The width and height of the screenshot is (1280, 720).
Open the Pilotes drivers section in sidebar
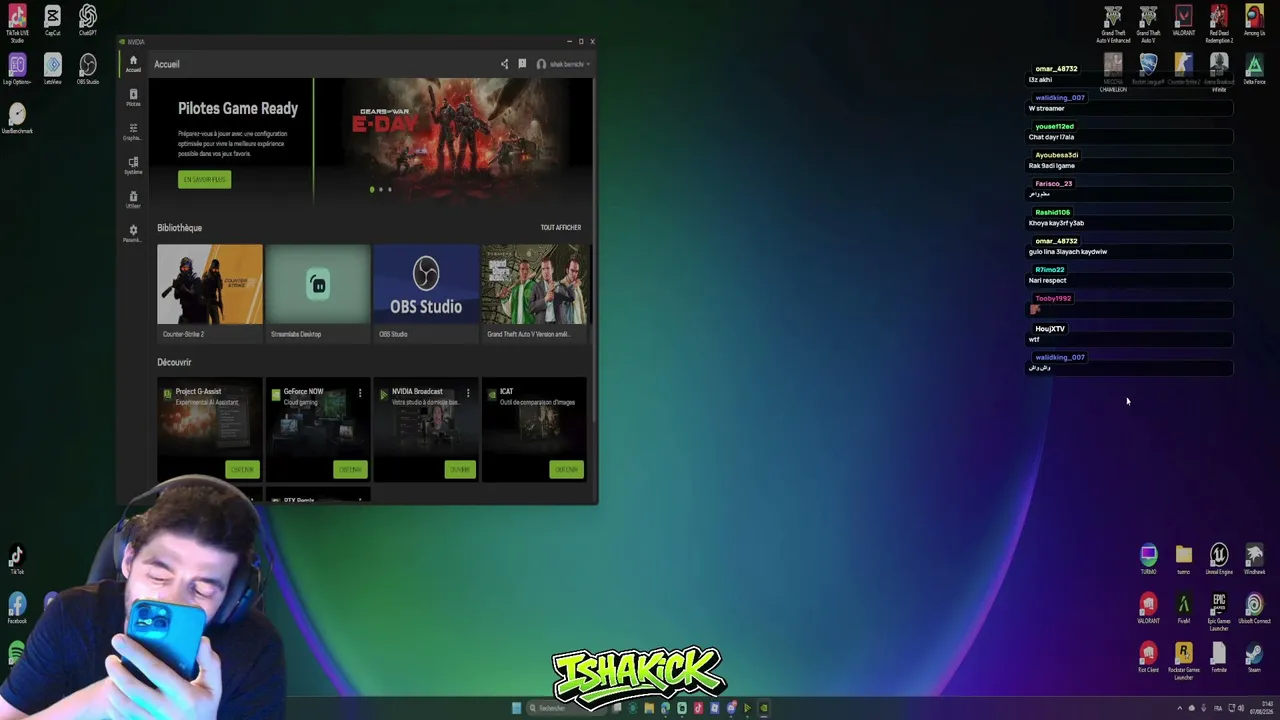click(x=133, y=98)
